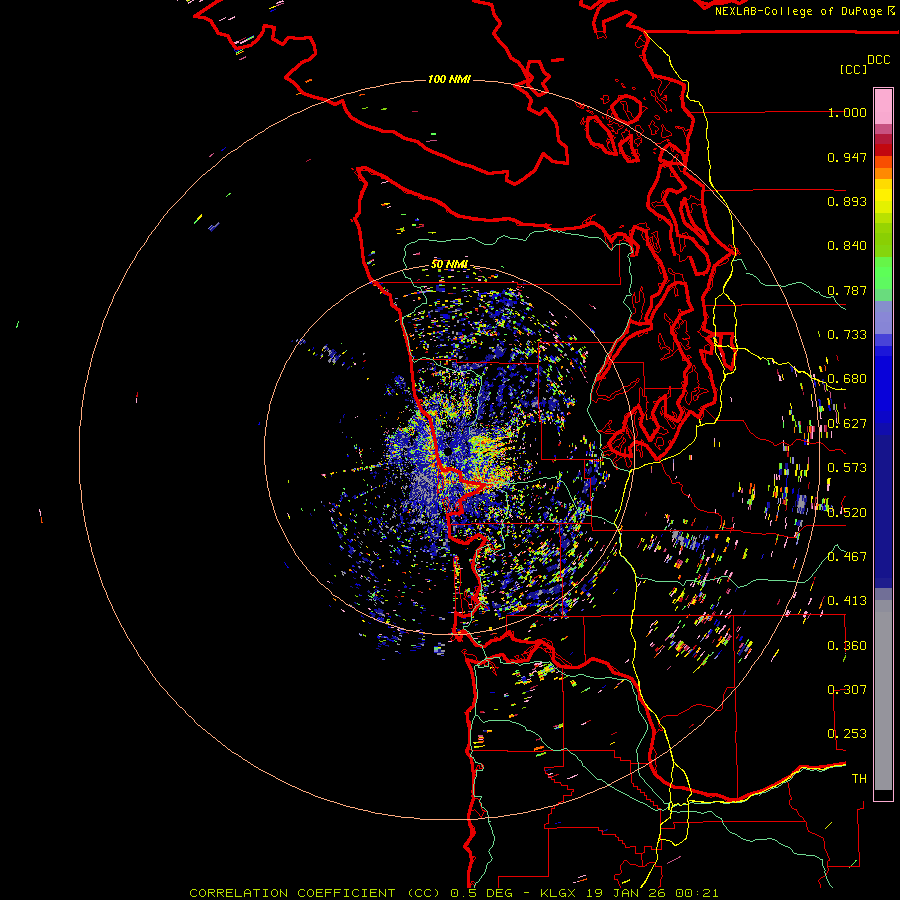Click the 50 NMI range ring label
This screenshot has height=900, width=900.
[449, 264]
